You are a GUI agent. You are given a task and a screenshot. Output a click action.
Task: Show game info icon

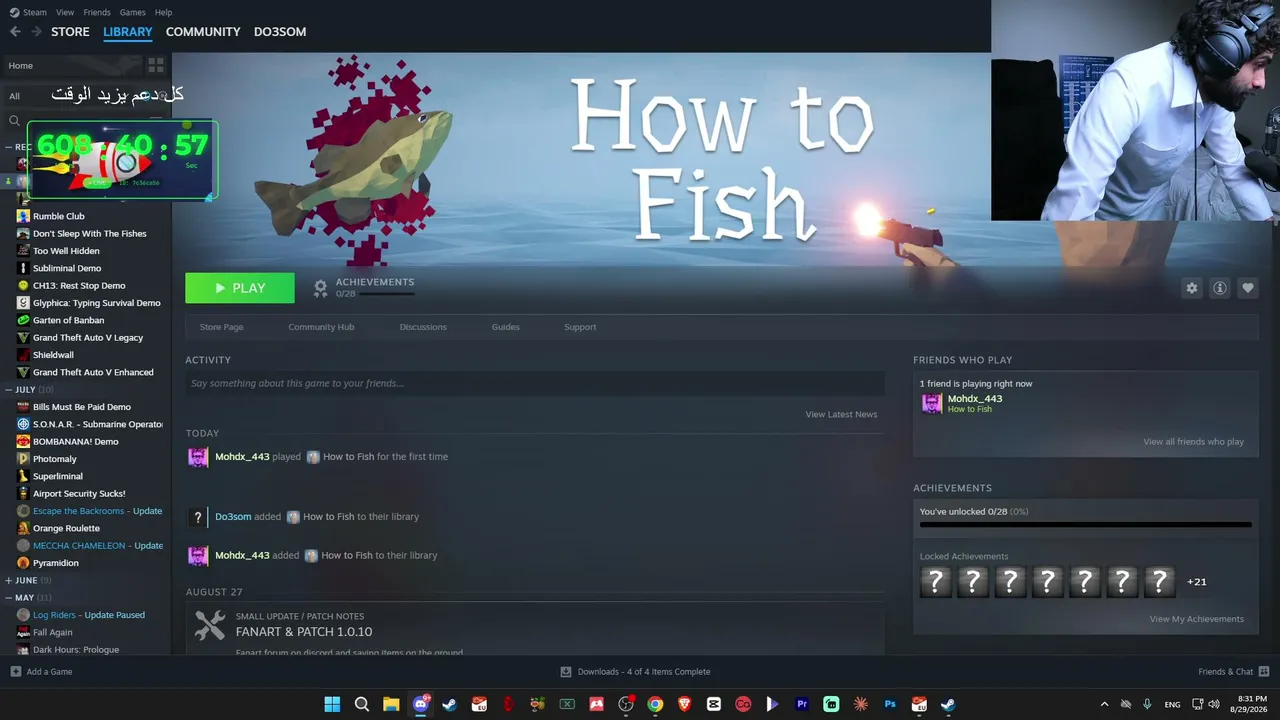pos(1219,288)
